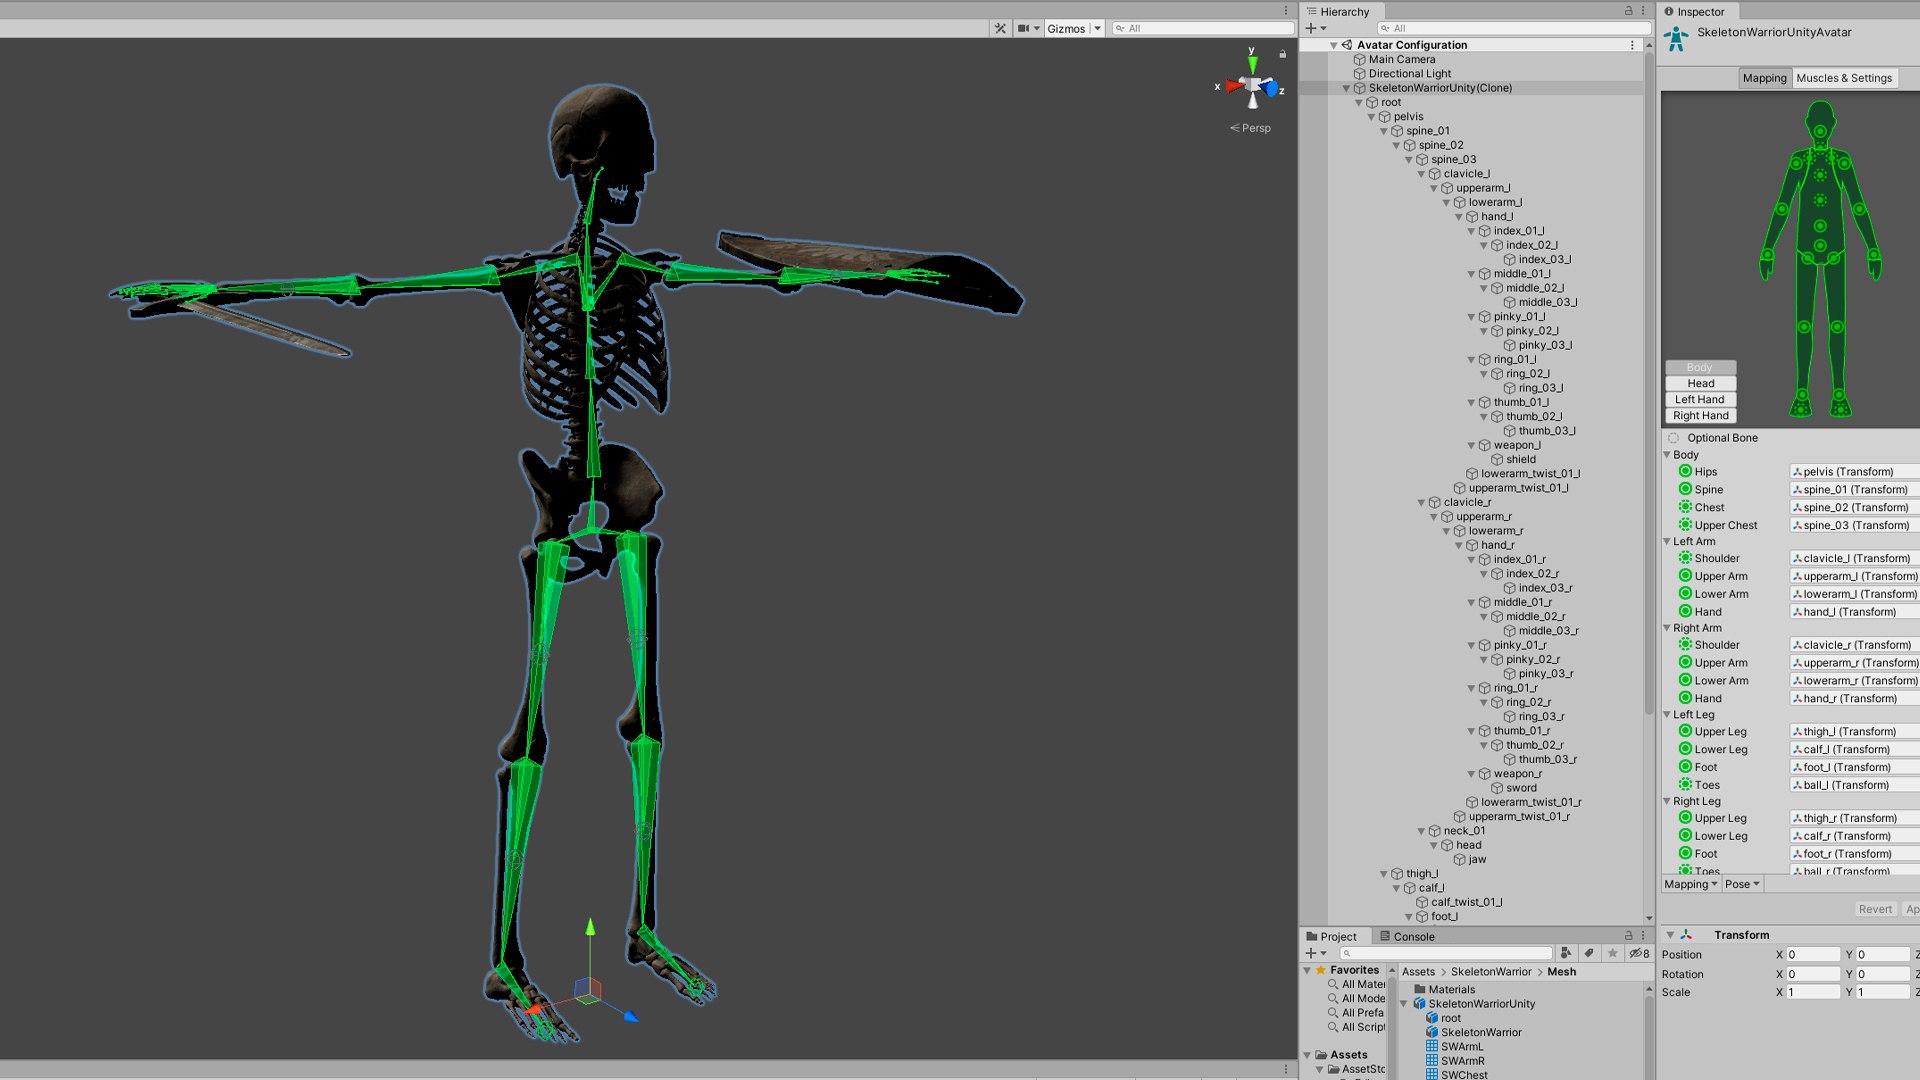Show the Head mapping view
Viewport: 1920px width, 1080px height.
click(x=1700, y=383)
